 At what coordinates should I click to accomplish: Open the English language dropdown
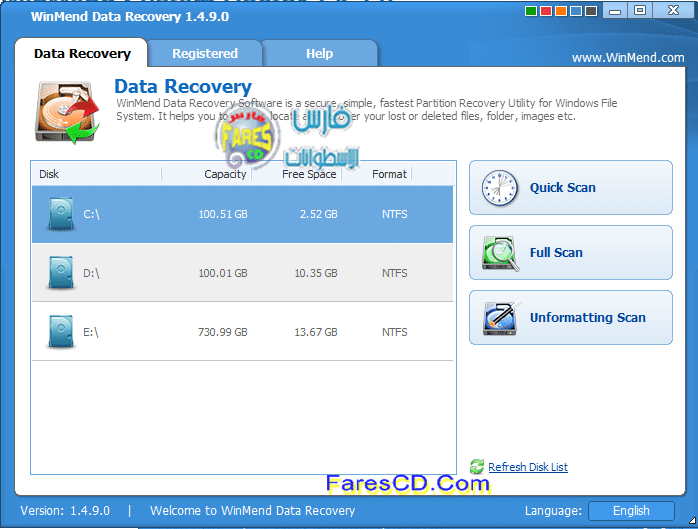[x=631, y=511]
